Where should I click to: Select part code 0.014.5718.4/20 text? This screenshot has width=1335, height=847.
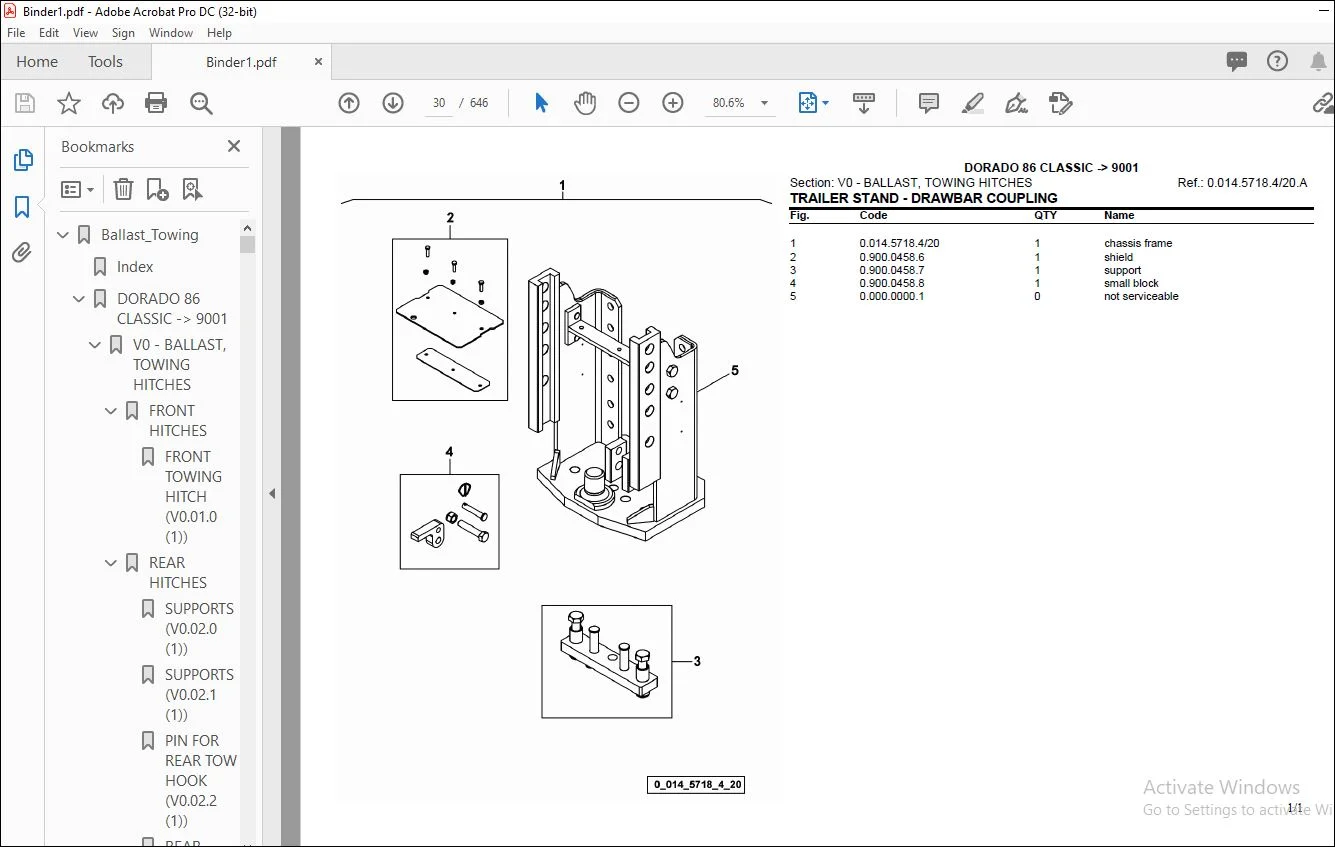click(x=899, y=244)
